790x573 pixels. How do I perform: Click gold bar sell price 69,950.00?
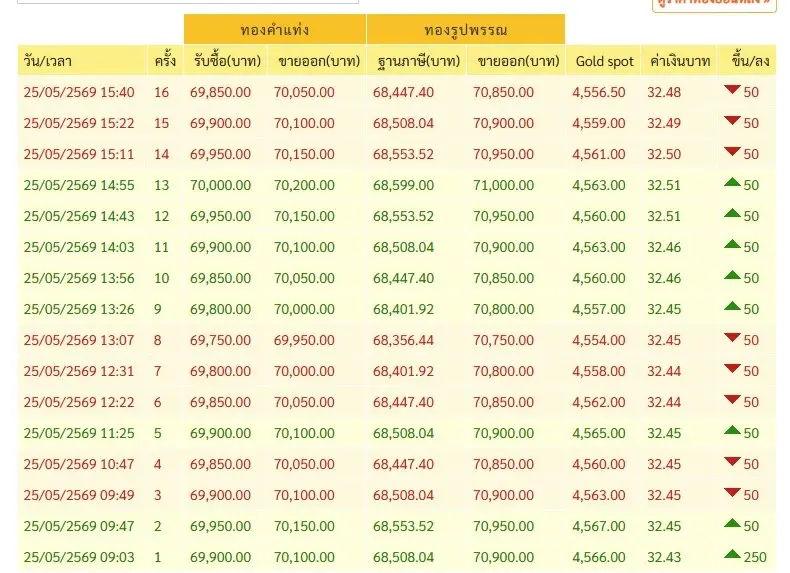pos(304,340)
